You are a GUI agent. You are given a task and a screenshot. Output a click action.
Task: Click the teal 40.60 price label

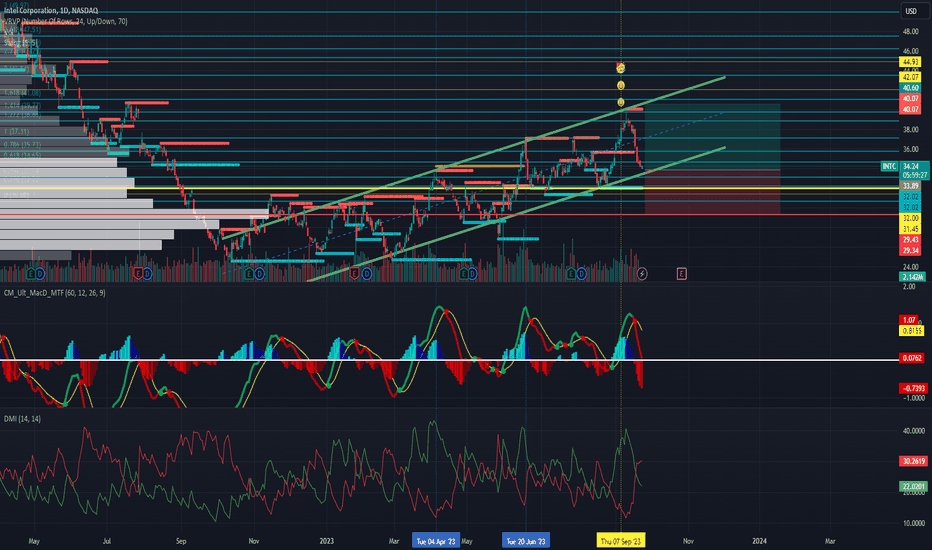[911, 88]
